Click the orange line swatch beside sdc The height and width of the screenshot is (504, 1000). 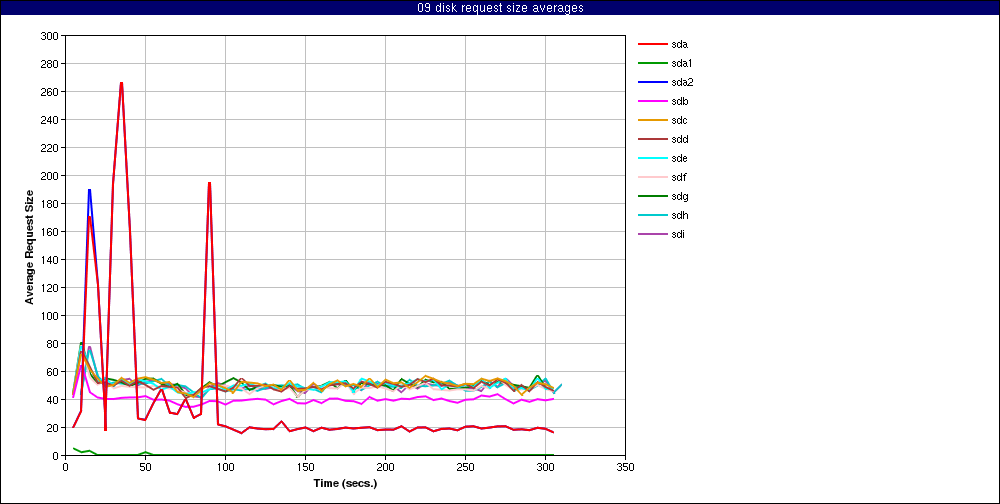(652, 121)
